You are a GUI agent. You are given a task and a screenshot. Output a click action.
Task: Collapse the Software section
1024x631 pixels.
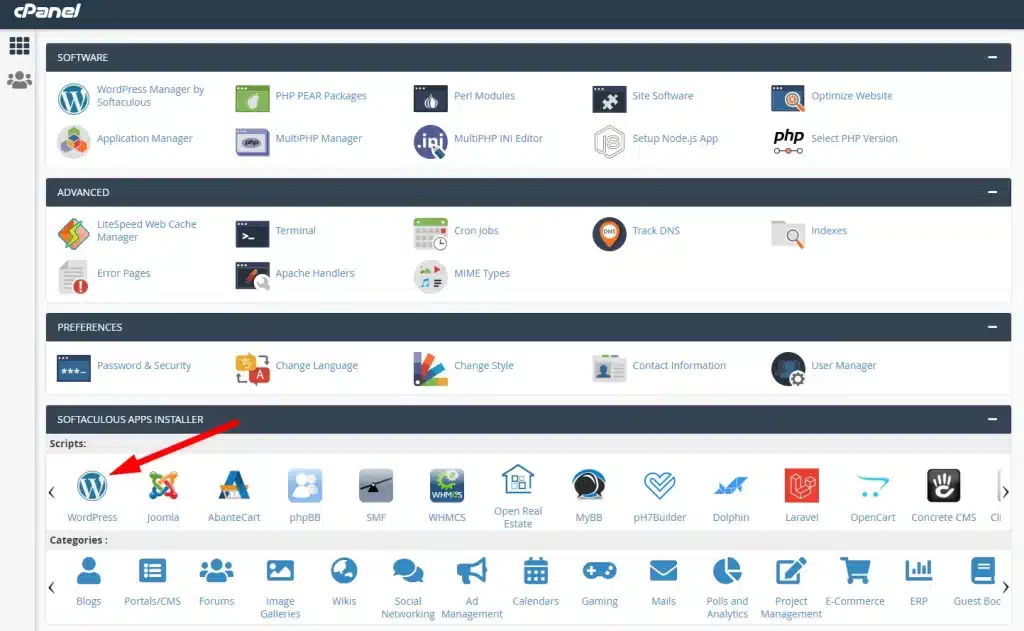coord(992,58)
